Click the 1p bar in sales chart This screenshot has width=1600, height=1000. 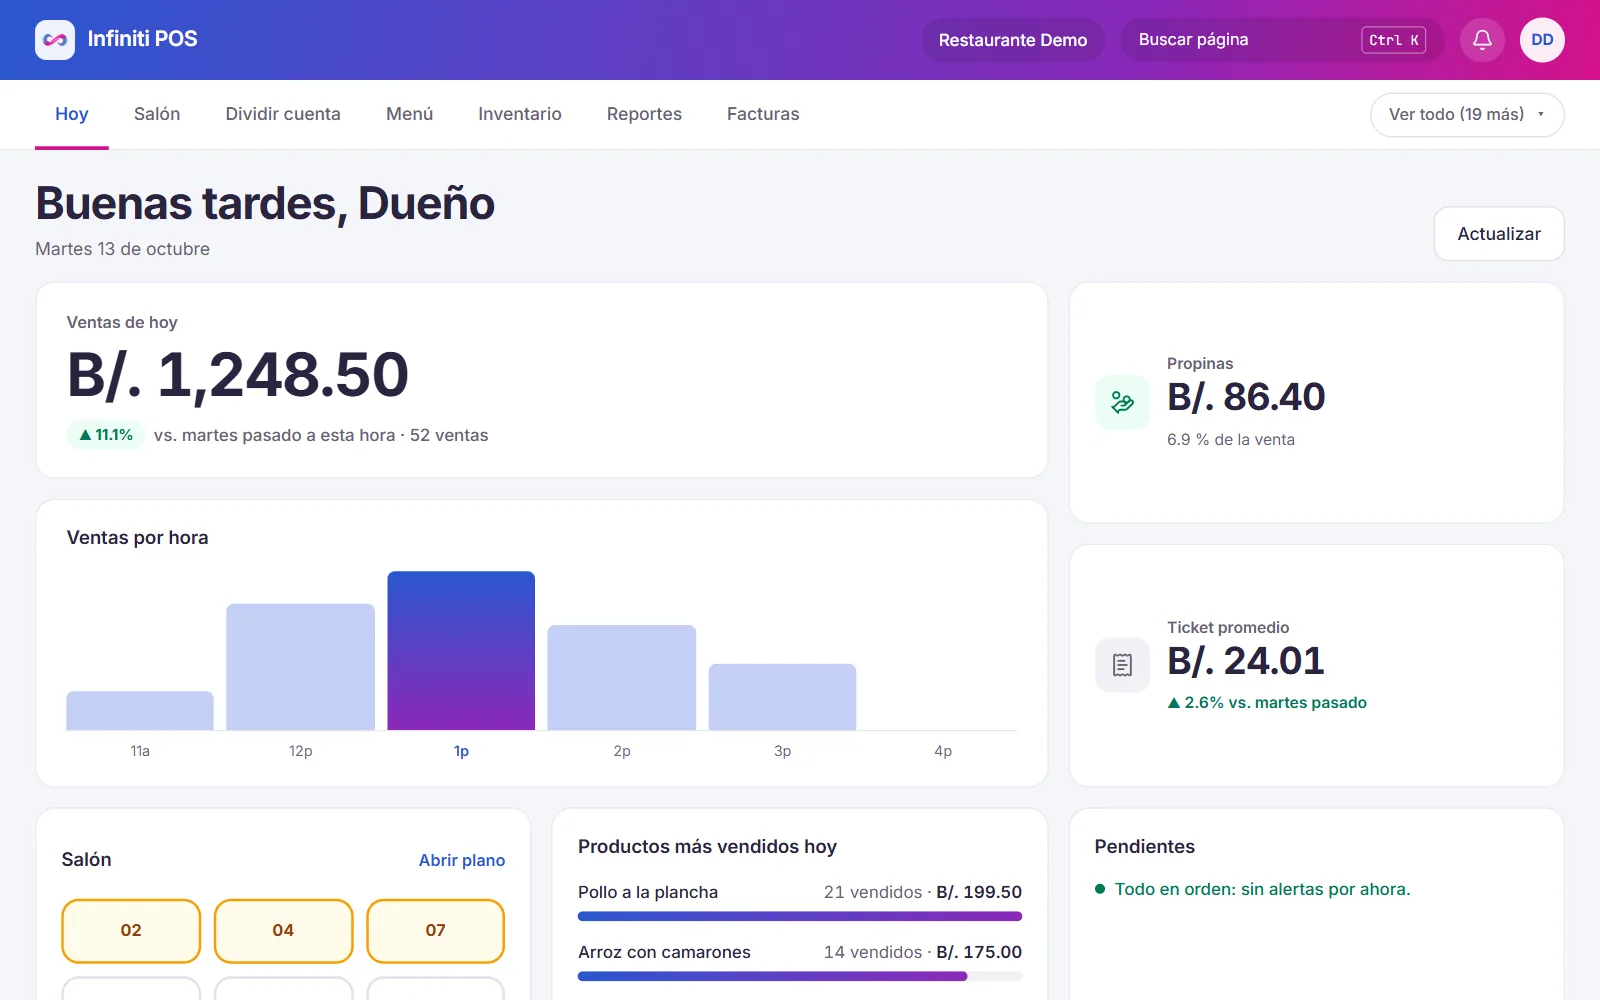(x=461, y=650)
